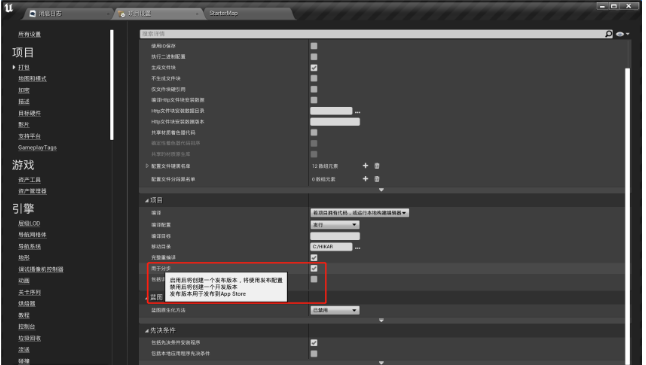Click the Unreal Engine logo icon

coord(9,8)
